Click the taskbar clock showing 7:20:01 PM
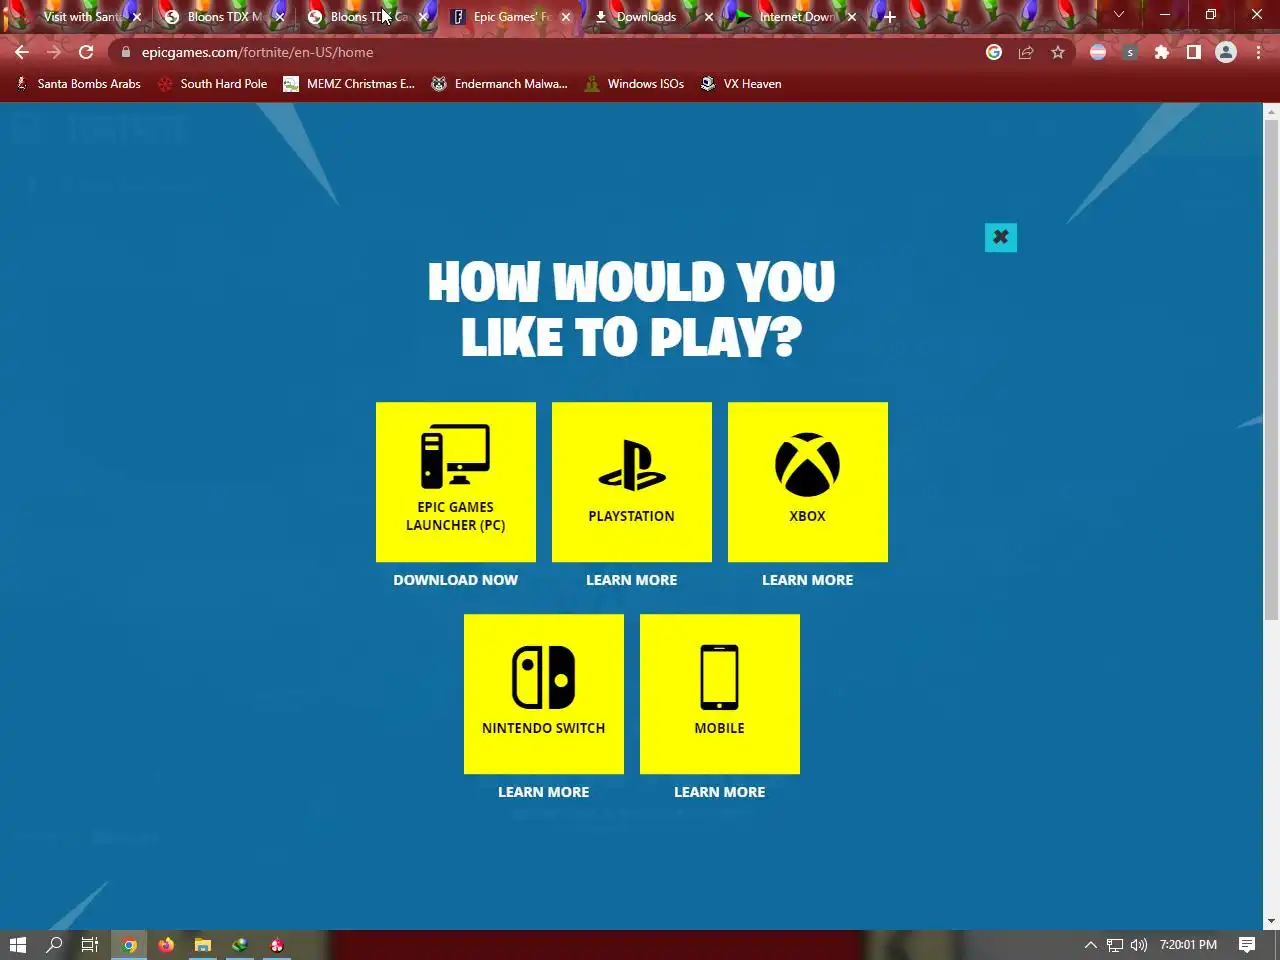1280x960 pixels. 1188,945
